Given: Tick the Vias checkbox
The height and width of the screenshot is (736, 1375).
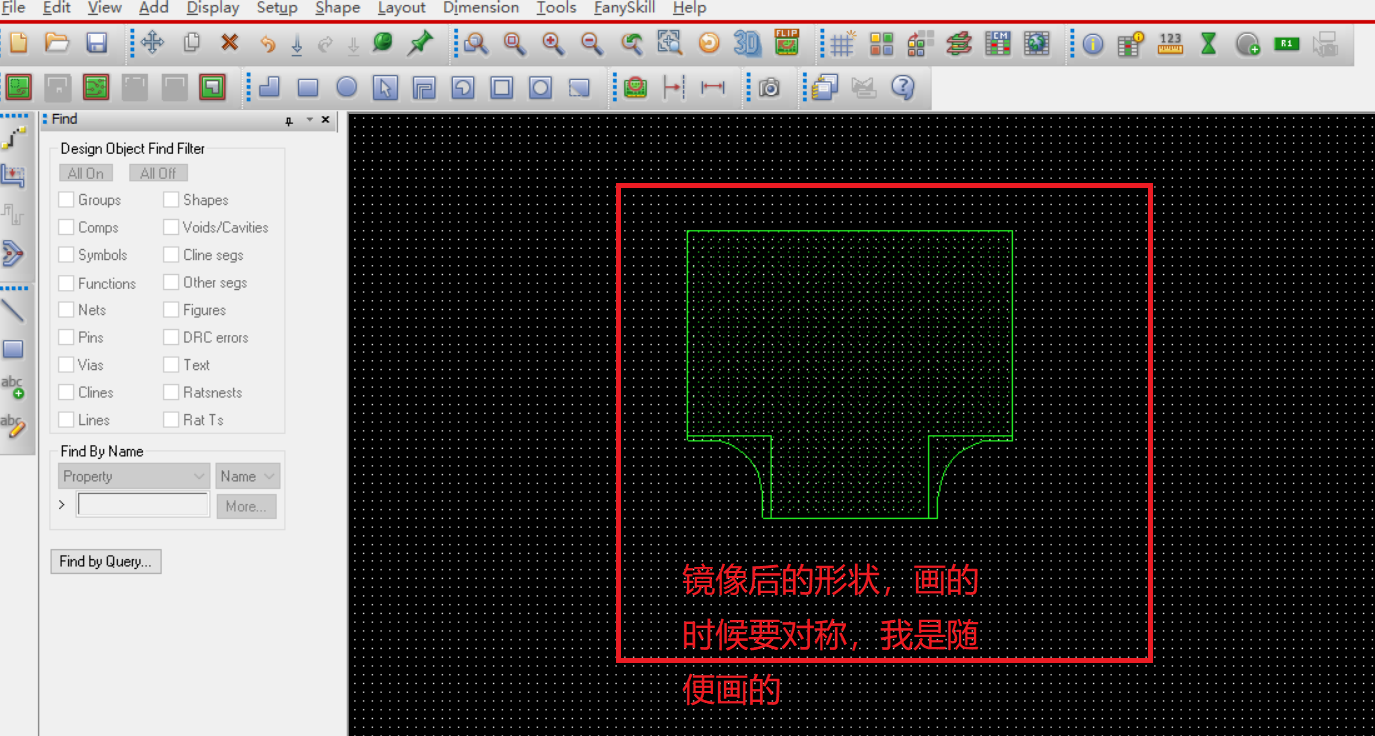Looking at the screenshot, I should coord(66,365).
